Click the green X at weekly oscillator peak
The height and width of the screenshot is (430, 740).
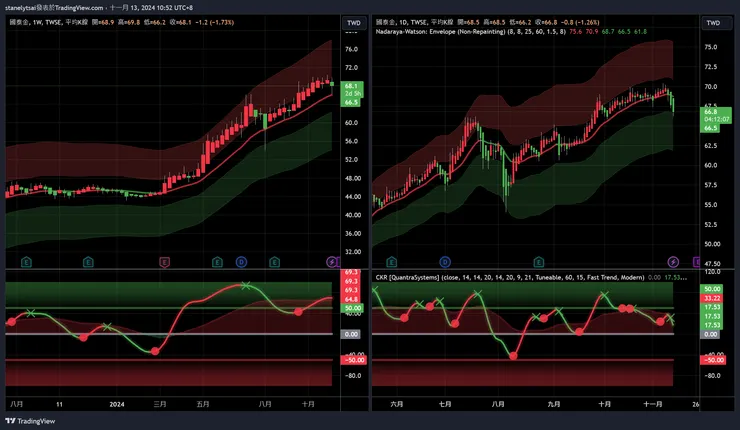tap(245, 286)
